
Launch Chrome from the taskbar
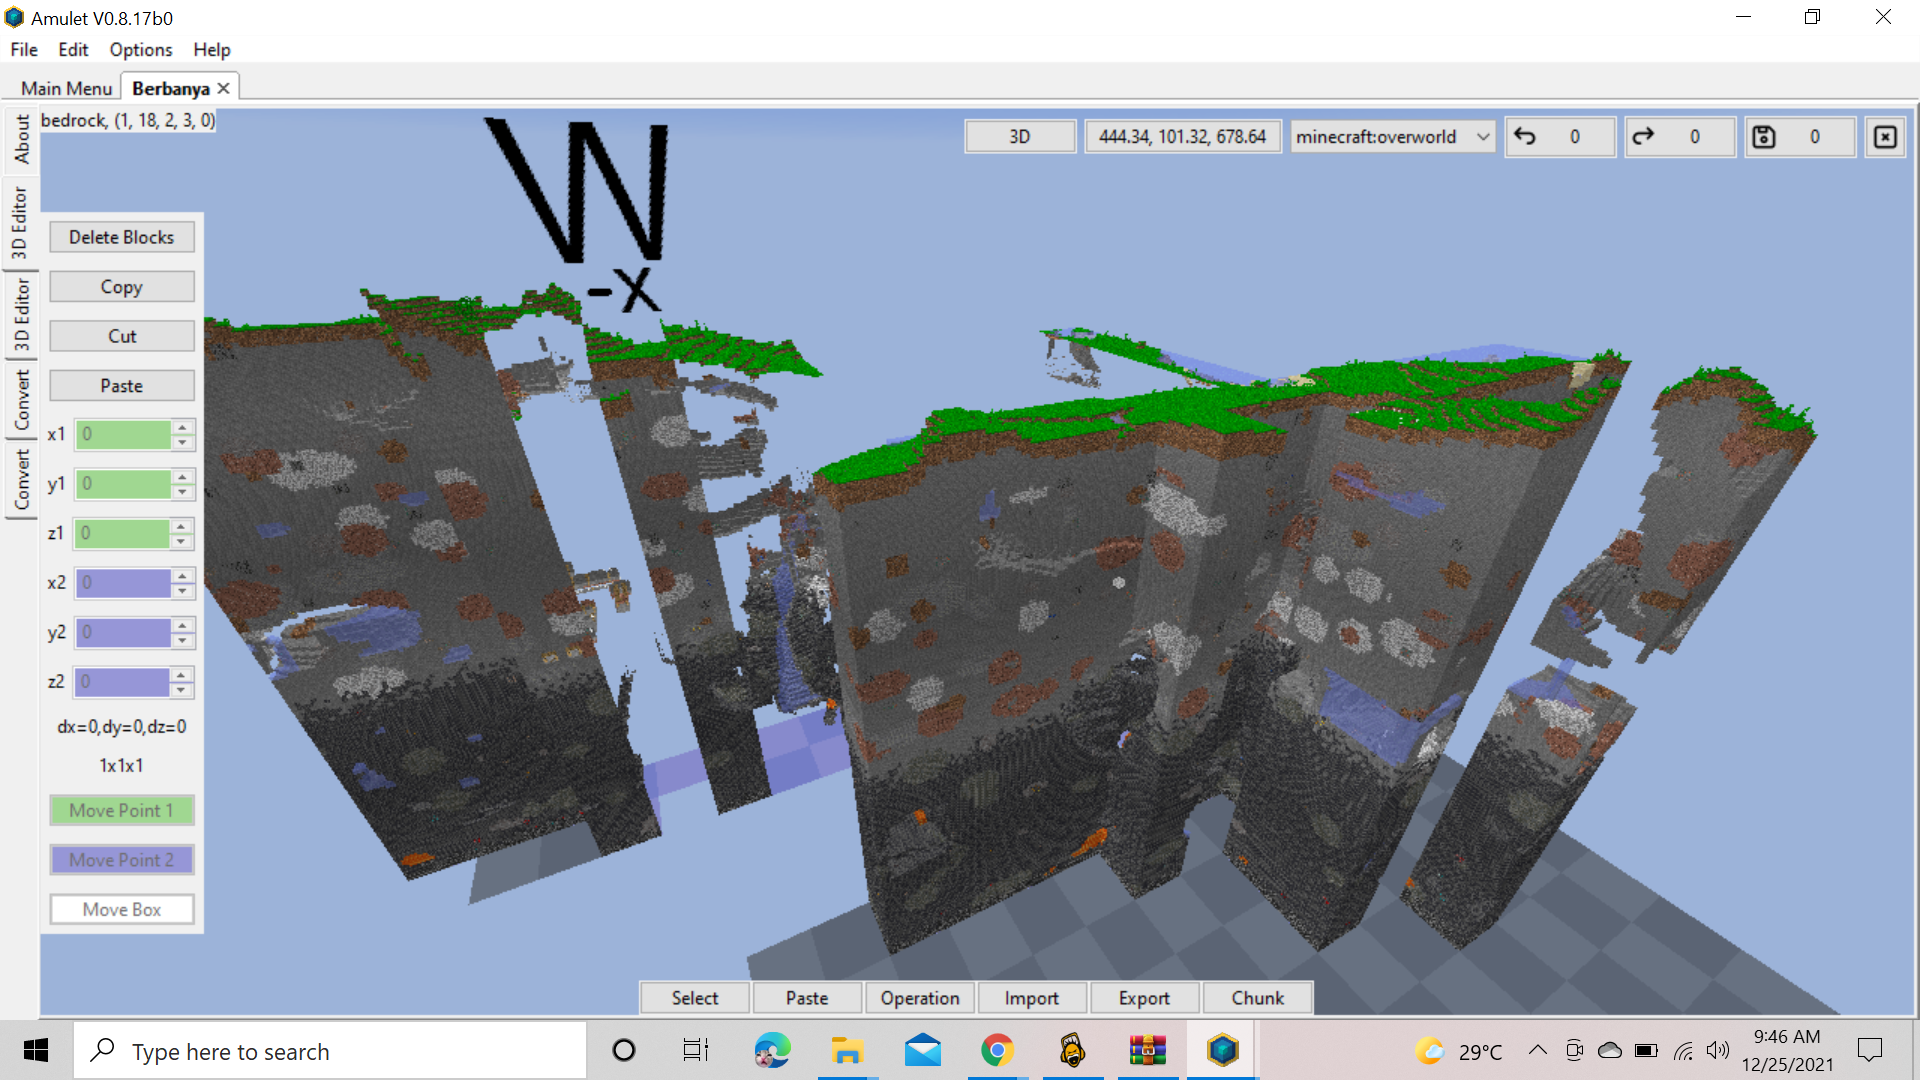click(x=996, y=1050)
